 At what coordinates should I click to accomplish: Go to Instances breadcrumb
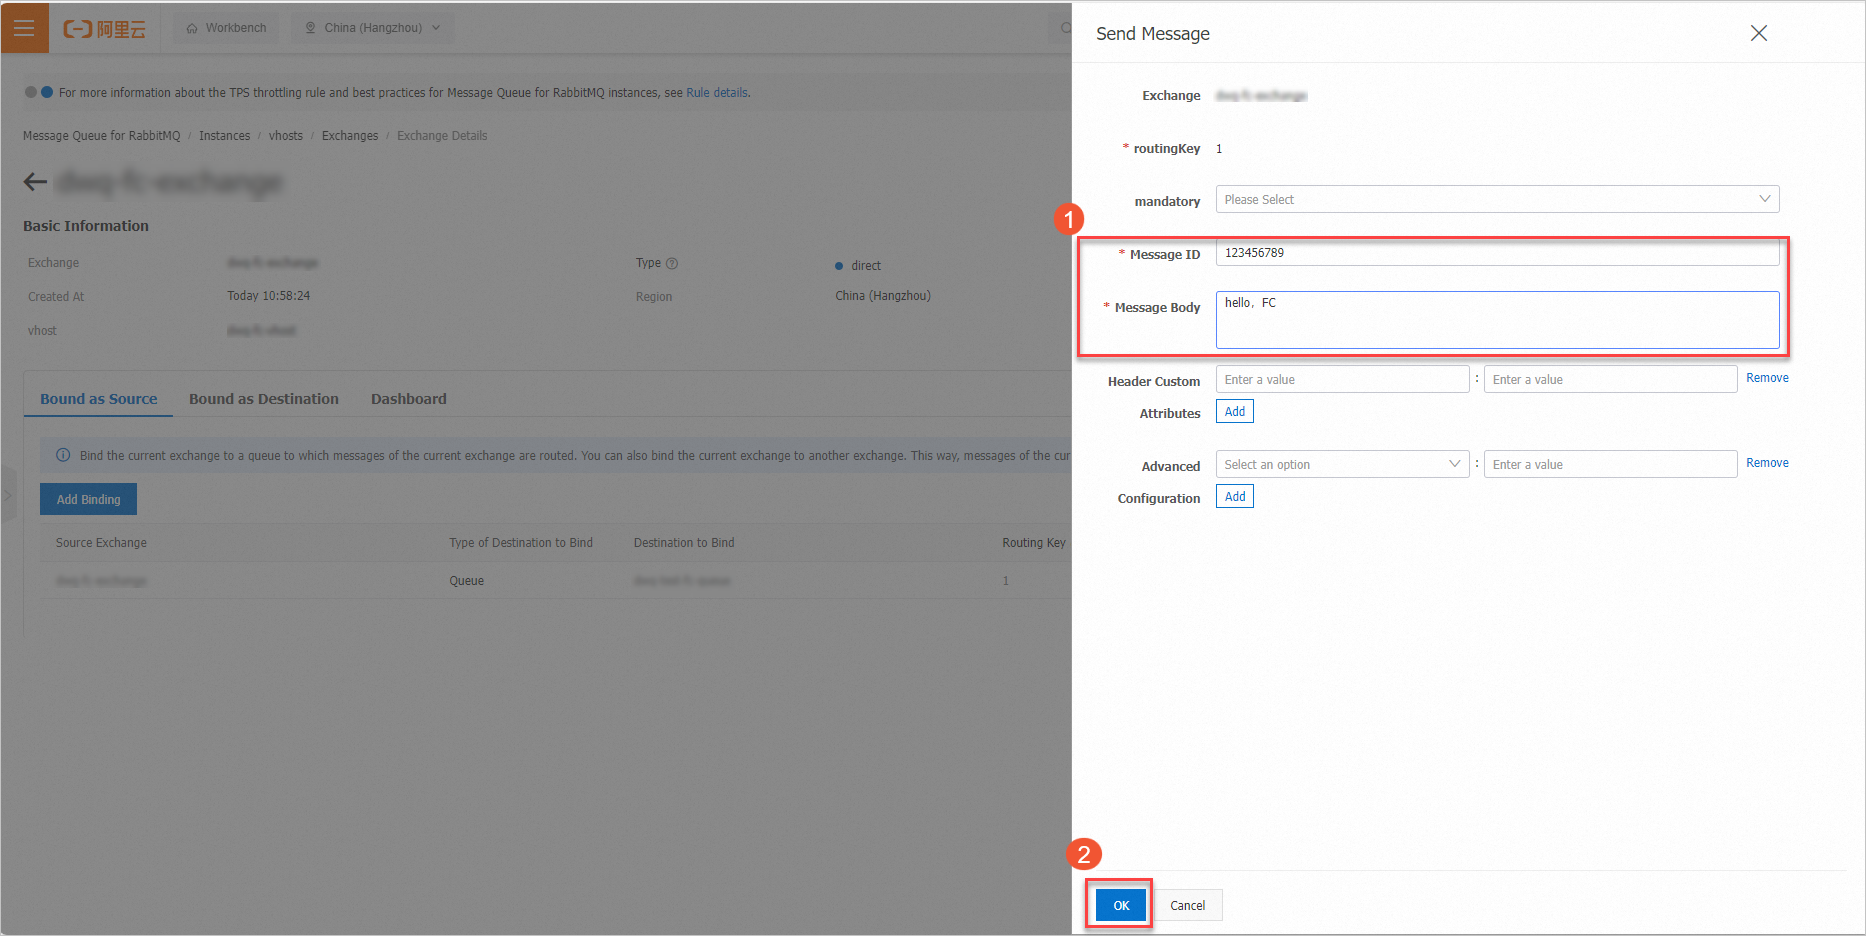point(225,136)
